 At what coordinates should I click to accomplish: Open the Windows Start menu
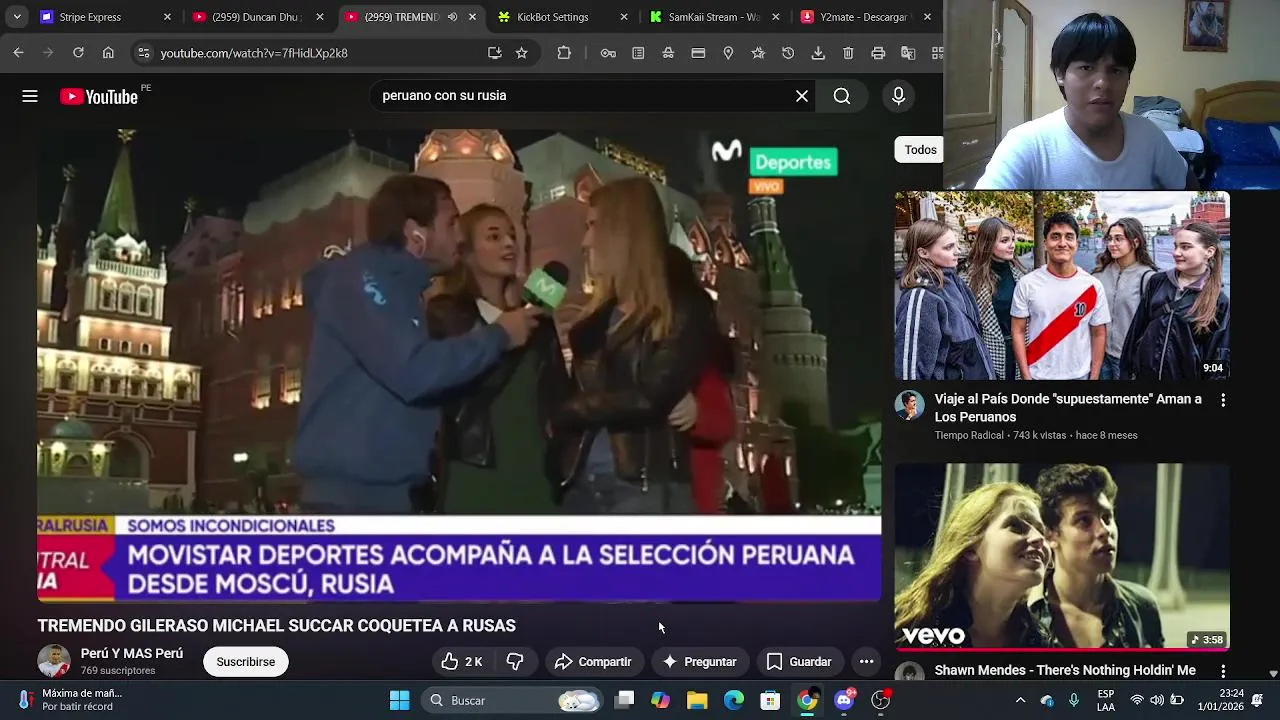[x=399, y=700]
